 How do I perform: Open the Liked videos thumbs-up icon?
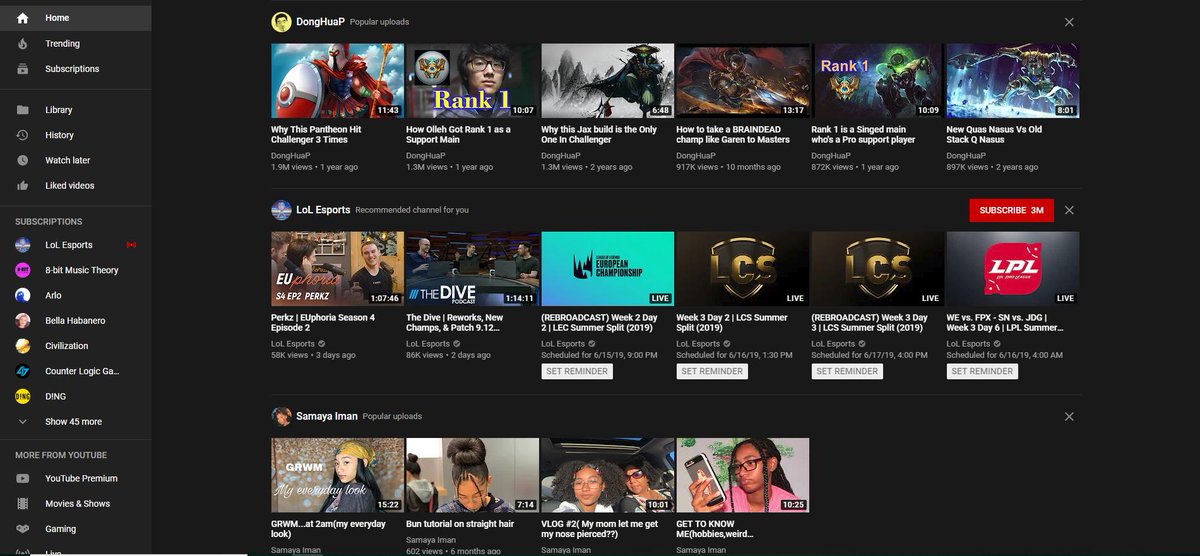click(22, 186)
